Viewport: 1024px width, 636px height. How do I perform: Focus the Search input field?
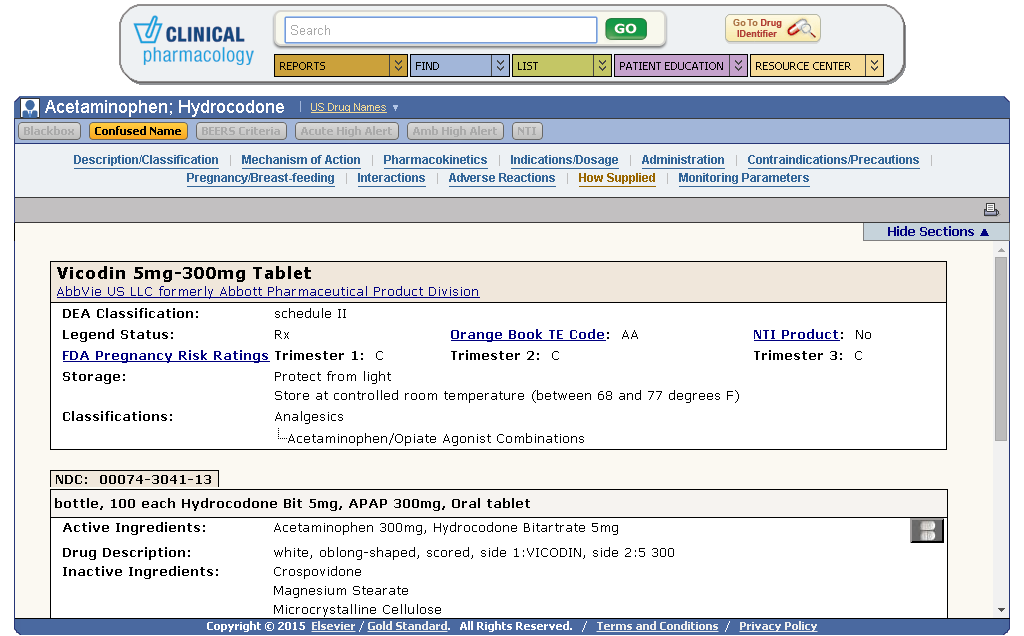441,30
